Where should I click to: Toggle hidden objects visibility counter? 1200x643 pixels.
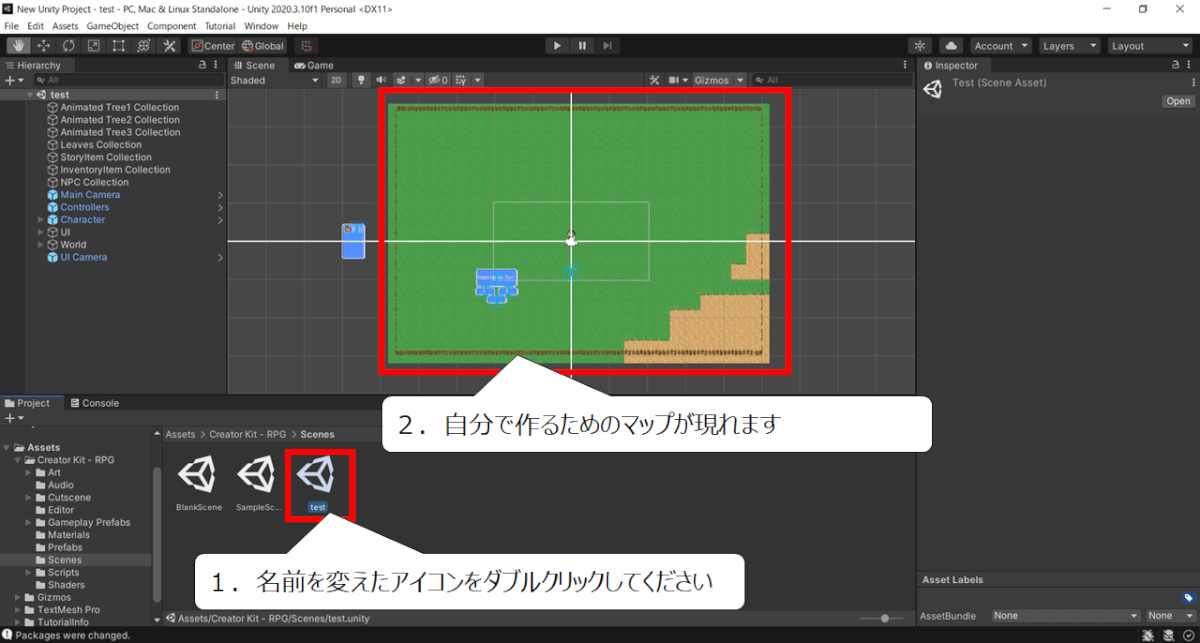pyautogui.click(x=438, y=80)
